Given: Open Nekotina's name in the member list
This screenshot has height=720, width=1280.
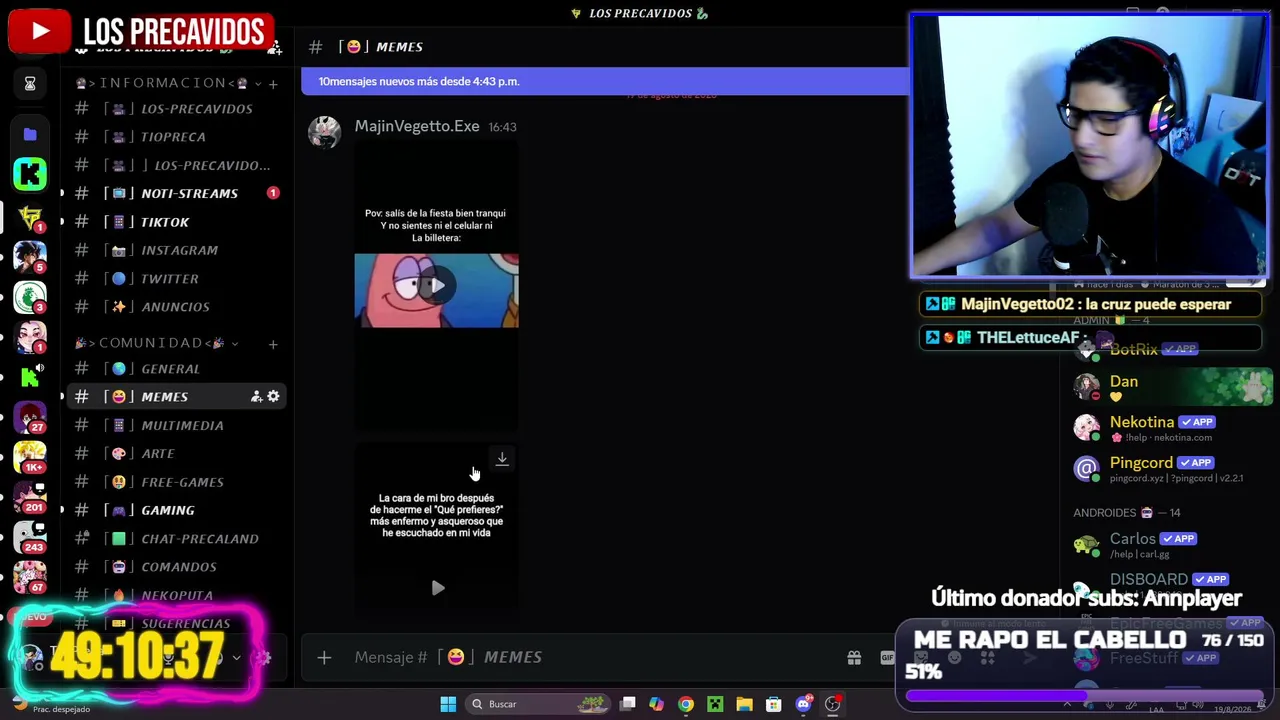Looking at the screenshot, I should [x=1142, y=422].
